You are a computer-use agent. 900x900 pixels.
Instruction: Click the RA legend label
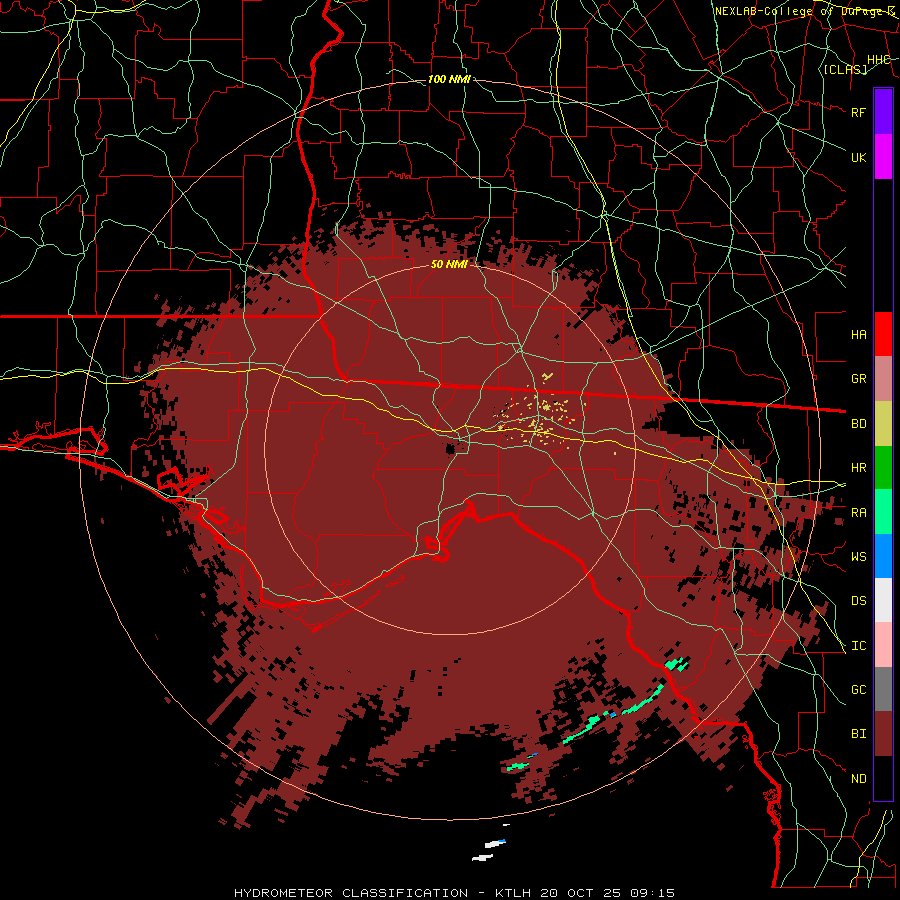point(858,513)
